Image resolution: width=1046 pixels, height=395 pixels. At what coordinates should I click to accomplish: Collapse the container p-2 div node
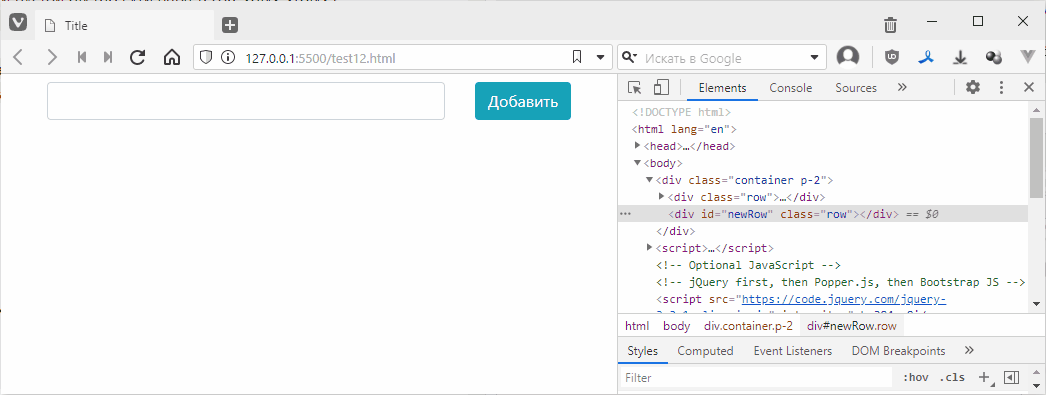pos(650,180)
